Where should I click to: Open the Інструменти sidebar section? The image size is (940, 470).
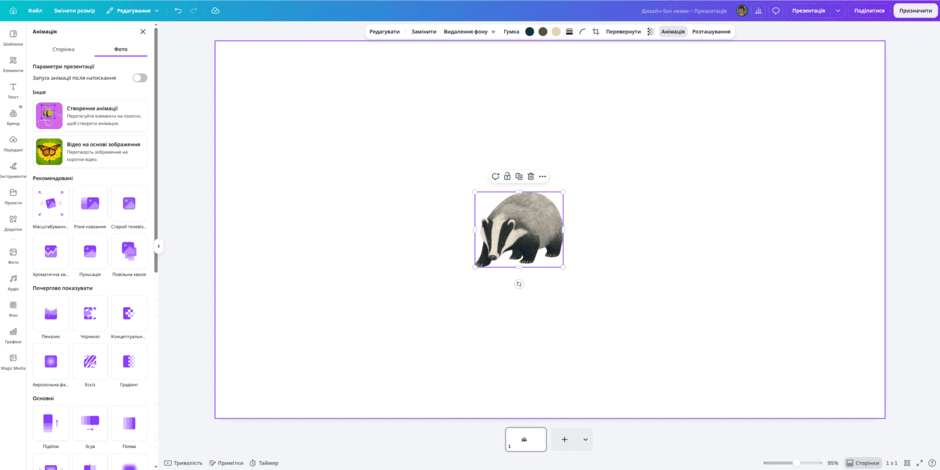[13, 169]
